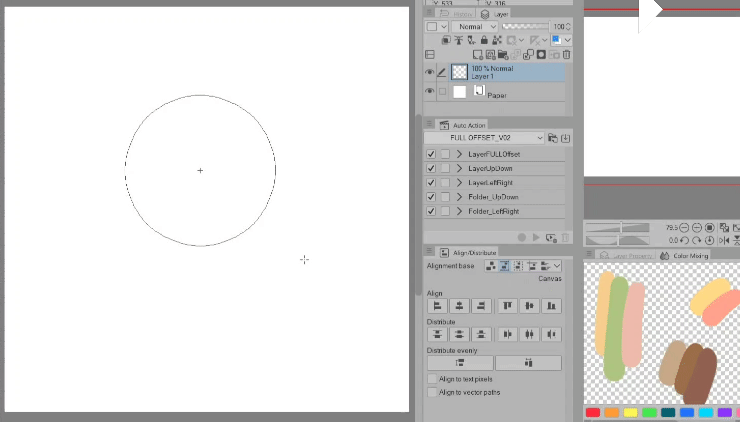740x422 pixels.
Task: Expand the LayerFULLOffset auto action
Action: pos(459,155)
